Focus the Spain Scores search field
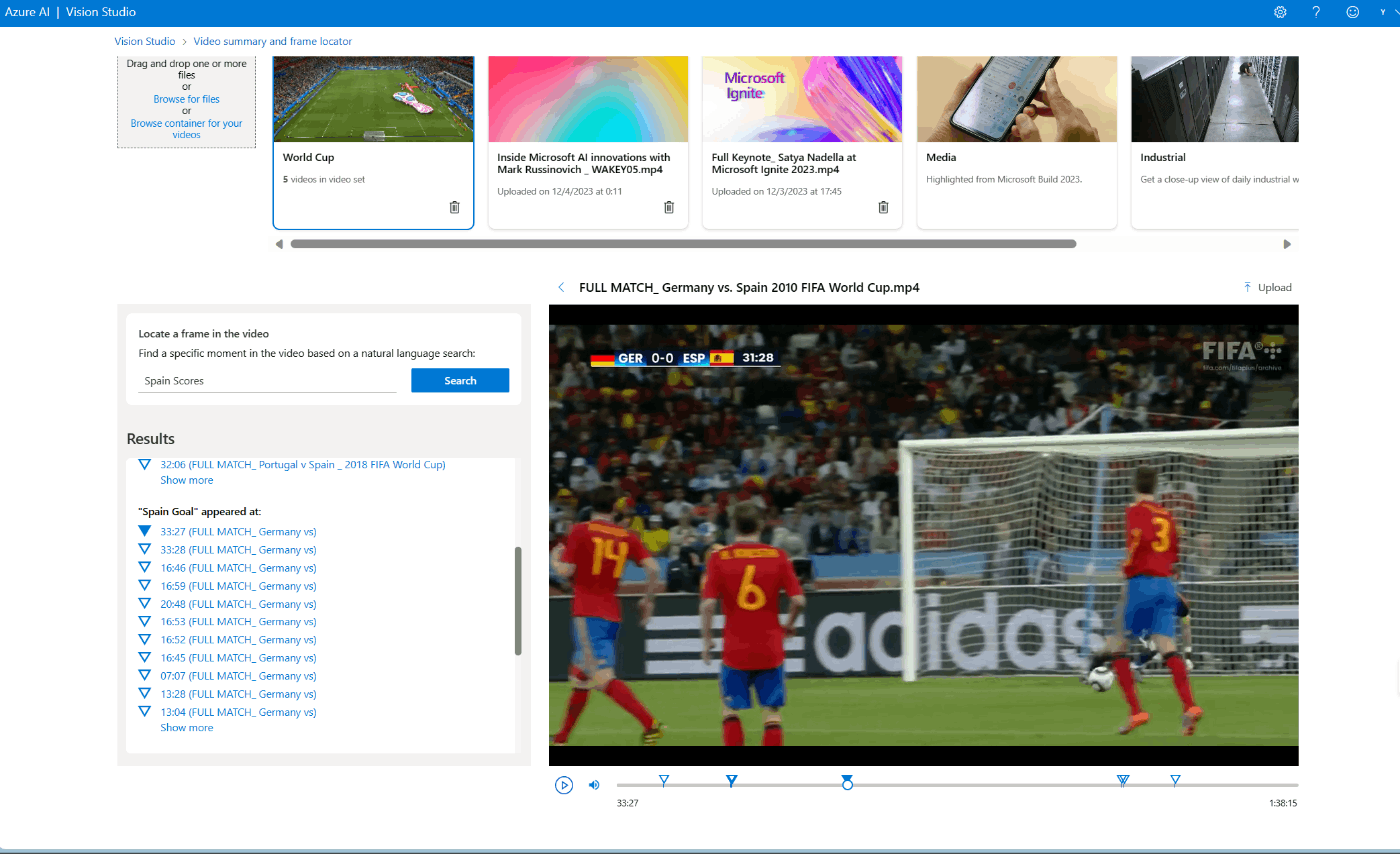The image size is (1400, 854). tap(267, 381)
